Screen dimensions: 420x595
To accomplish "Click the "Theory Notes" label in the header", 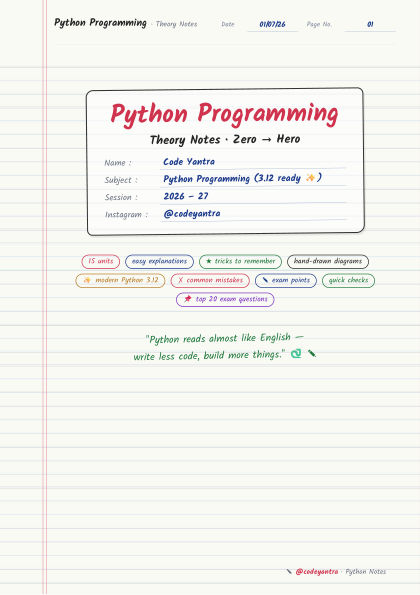I will click(176, 24).
